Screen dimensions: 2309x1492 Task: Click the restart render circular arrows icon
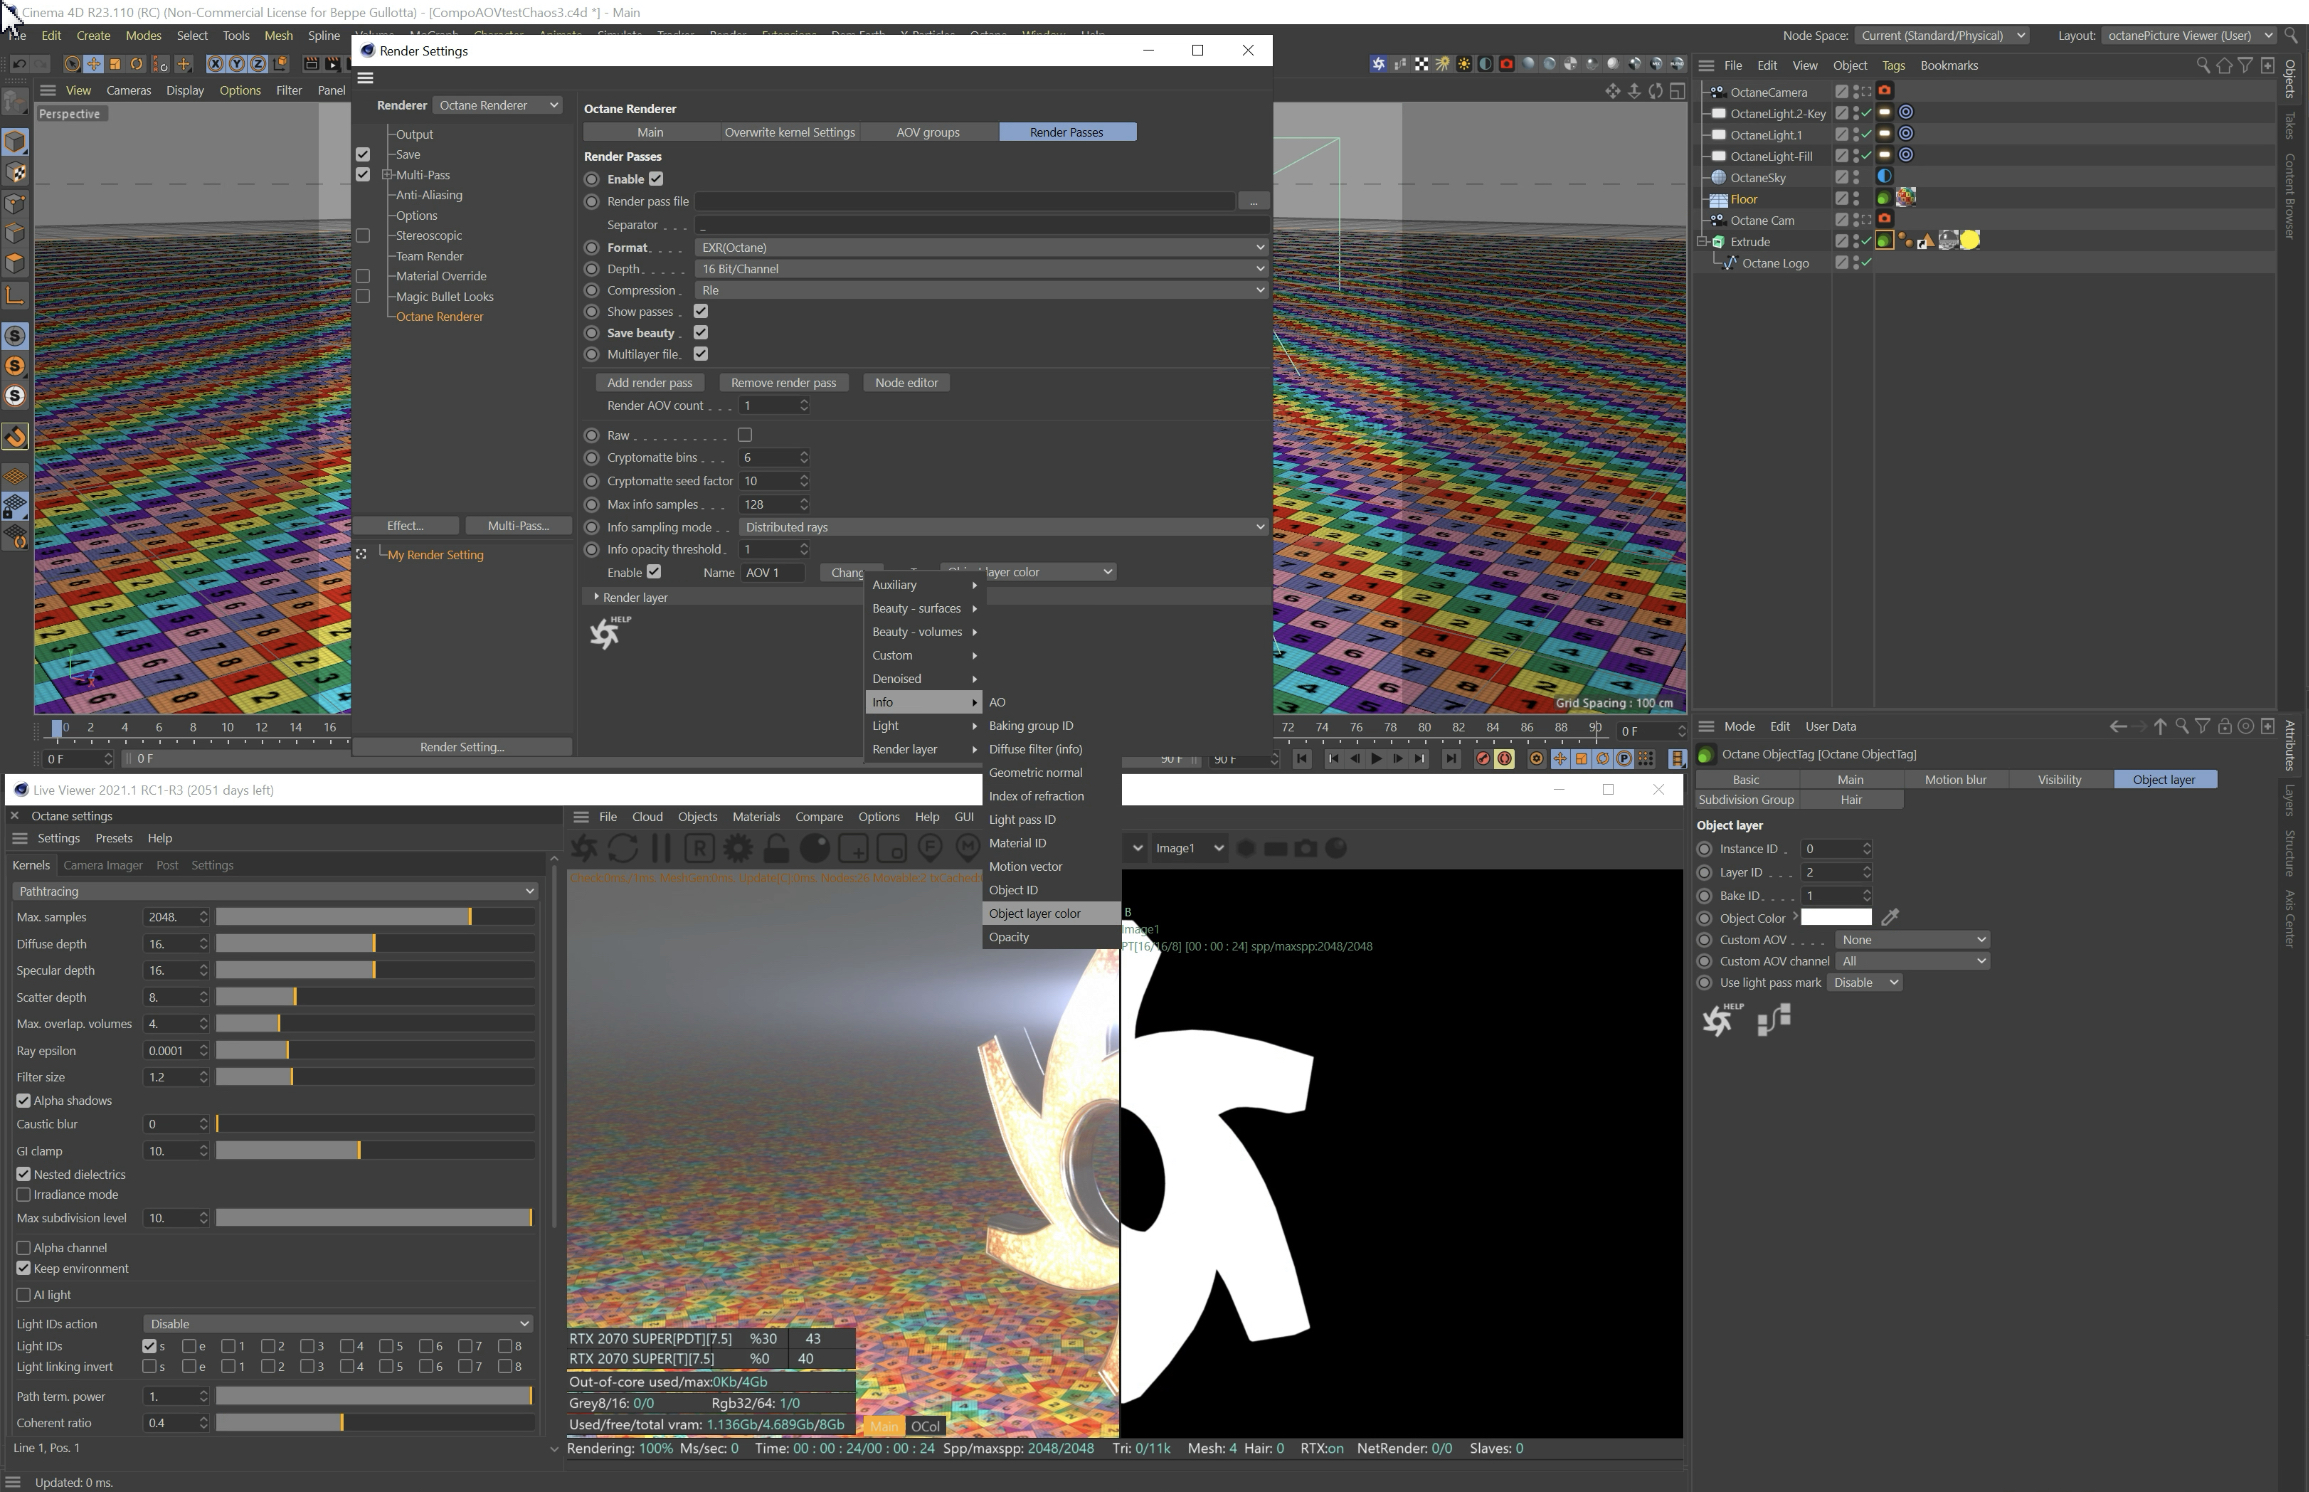click(622, 849)
